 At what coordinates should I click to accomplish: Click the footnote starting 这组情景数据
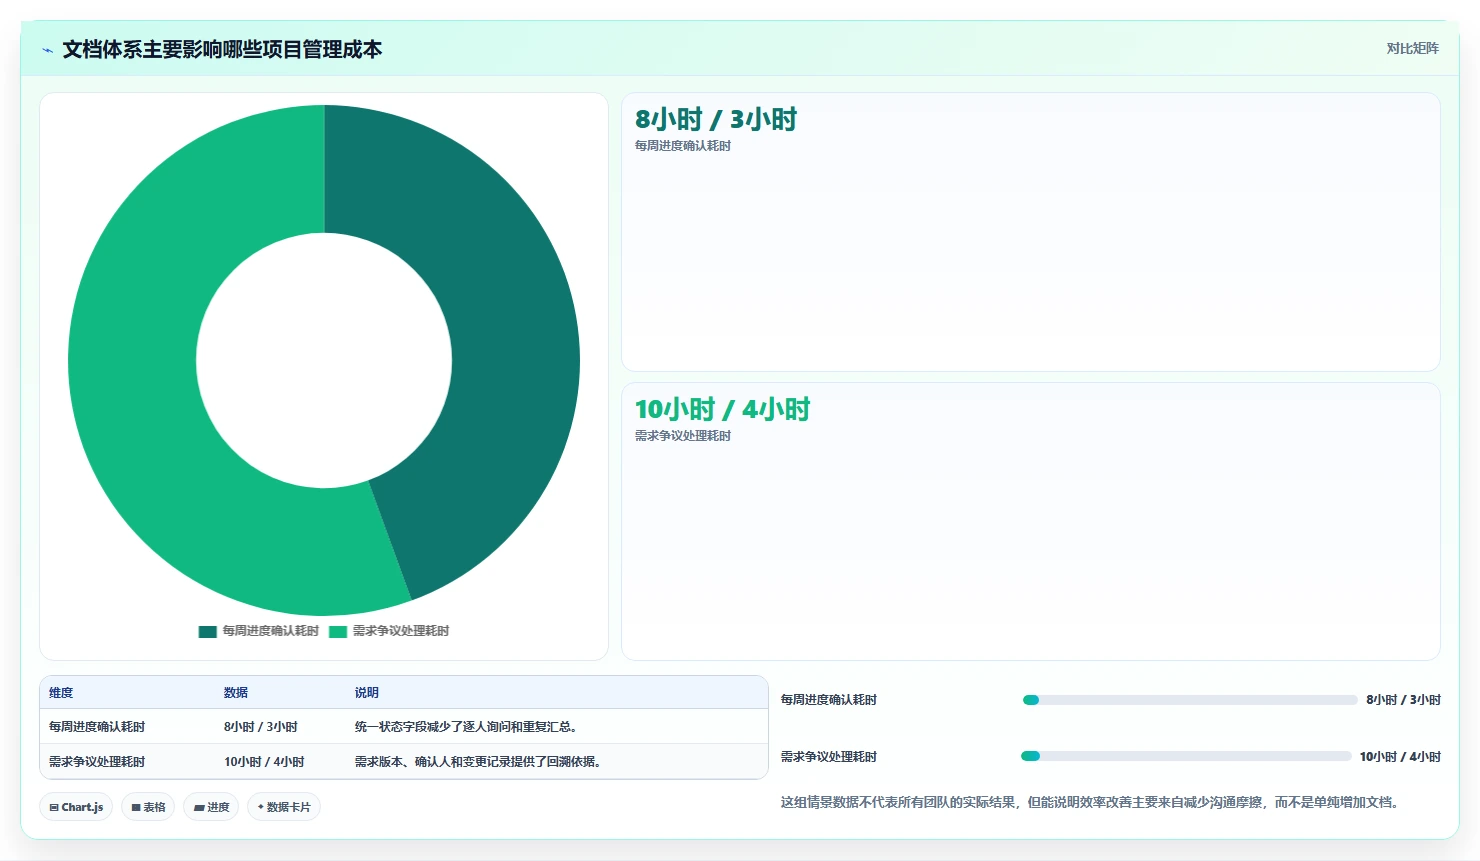pyautogui.click(x=1091, y=802)
